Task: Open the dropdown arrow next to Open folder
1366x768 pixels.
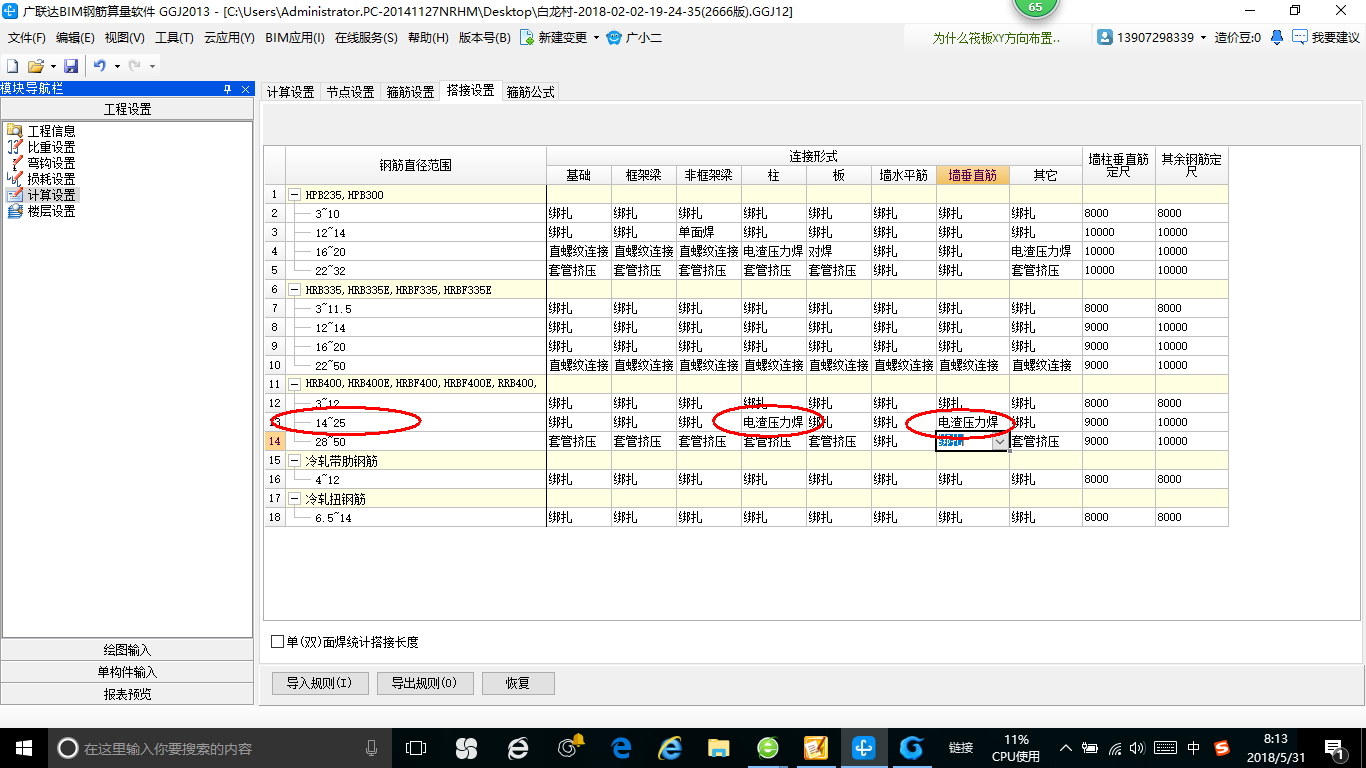Action: [x=53, y=66]
